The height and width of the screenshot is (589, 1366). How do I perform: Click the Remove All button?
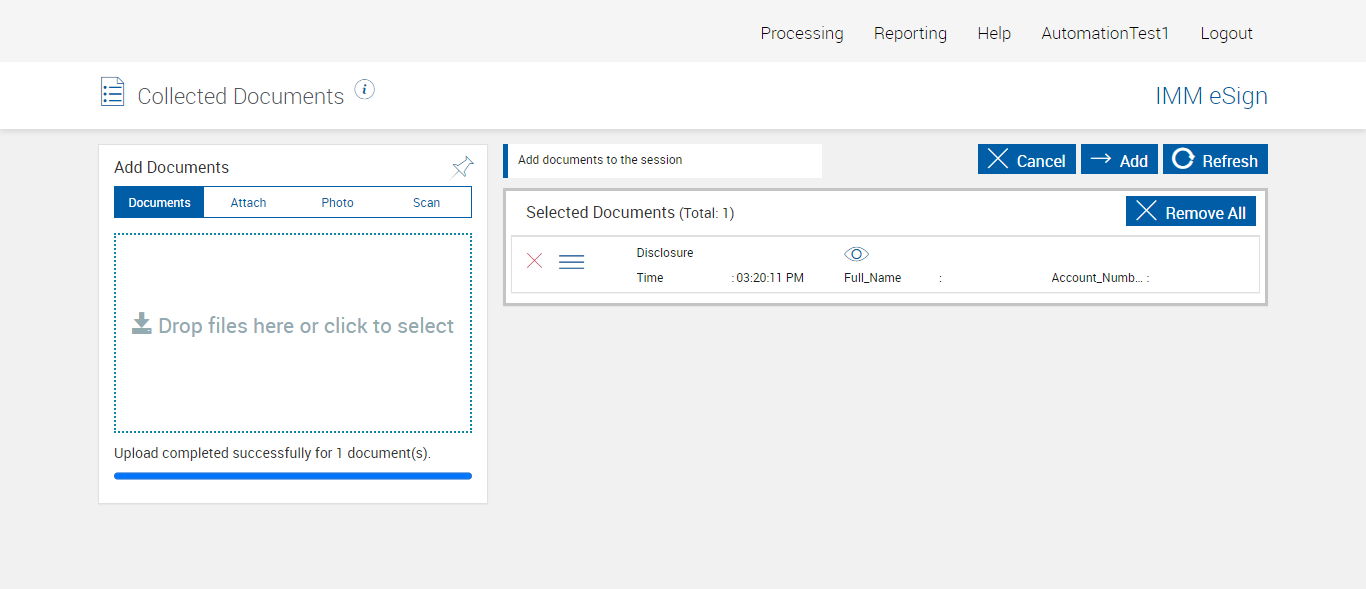1190,212
